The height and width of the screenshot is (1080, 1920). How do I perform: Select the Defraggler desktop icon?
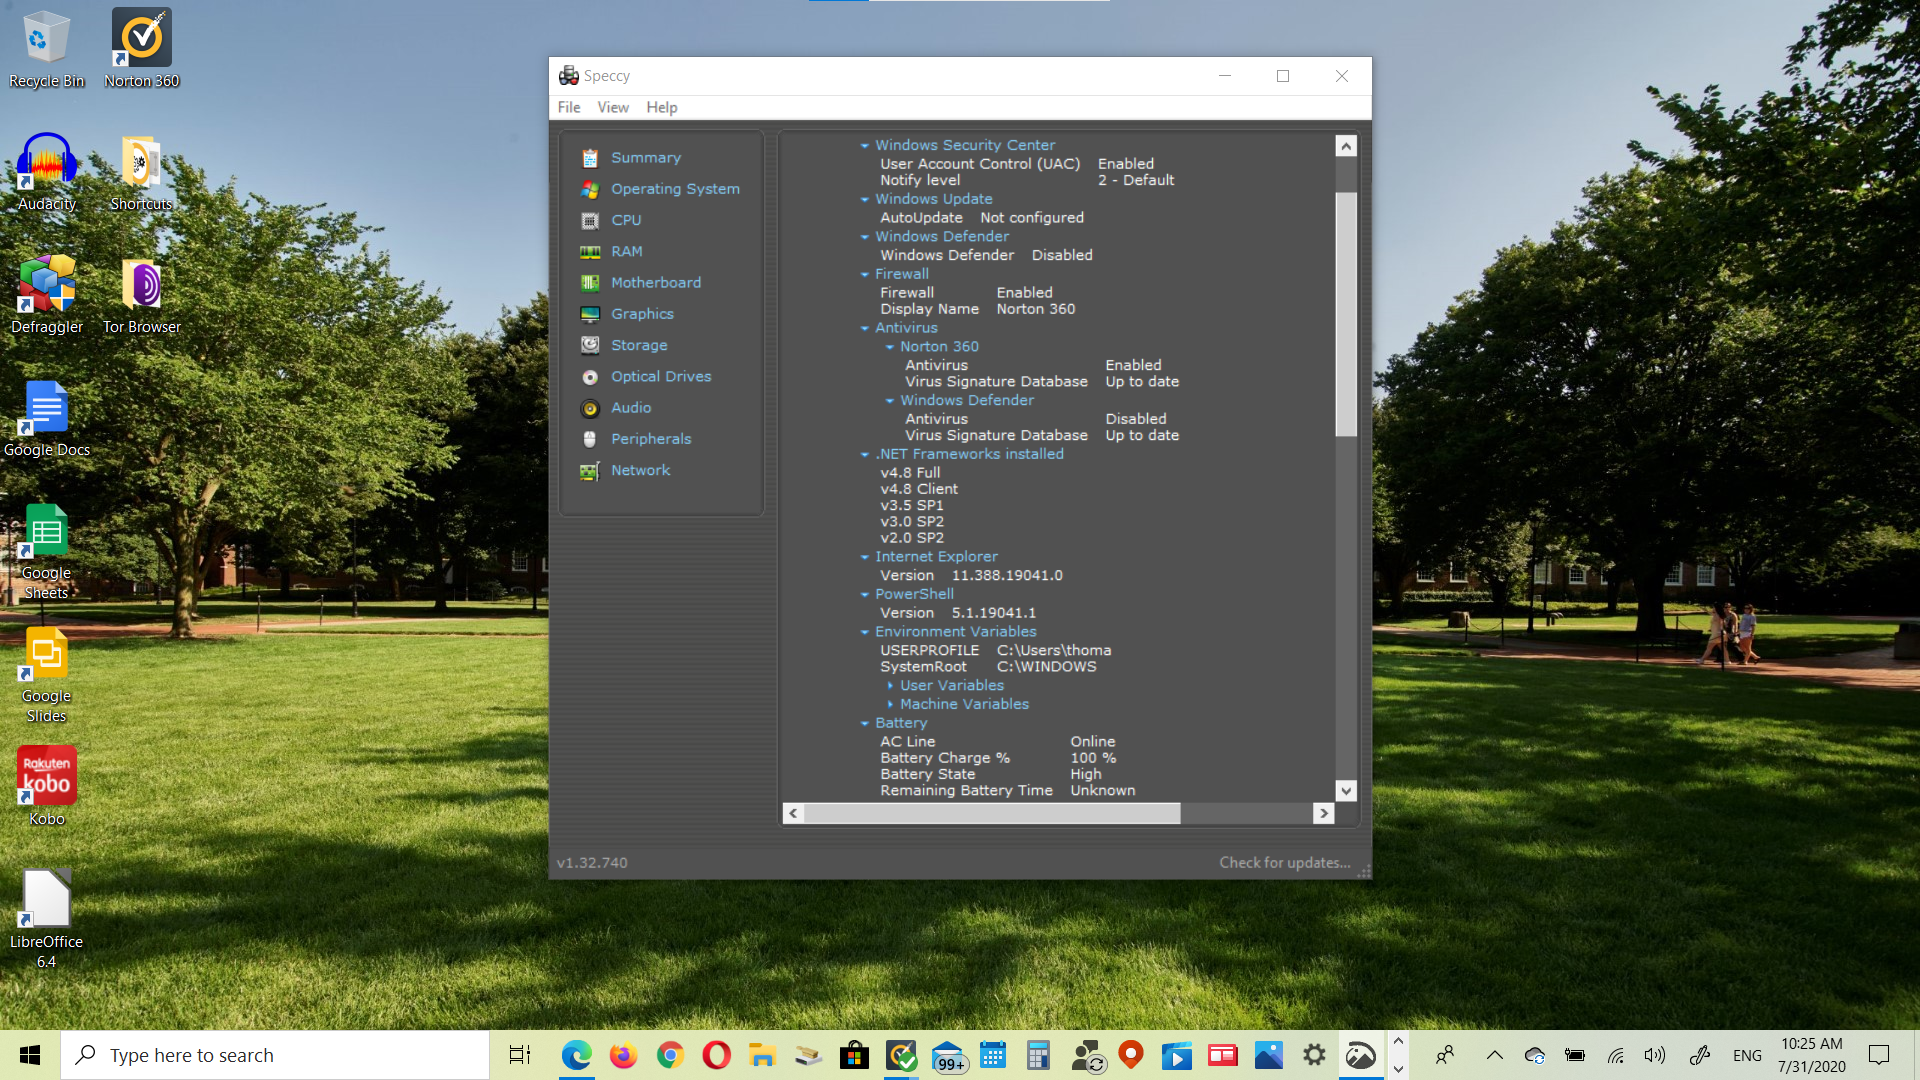[x=47, y=294]
